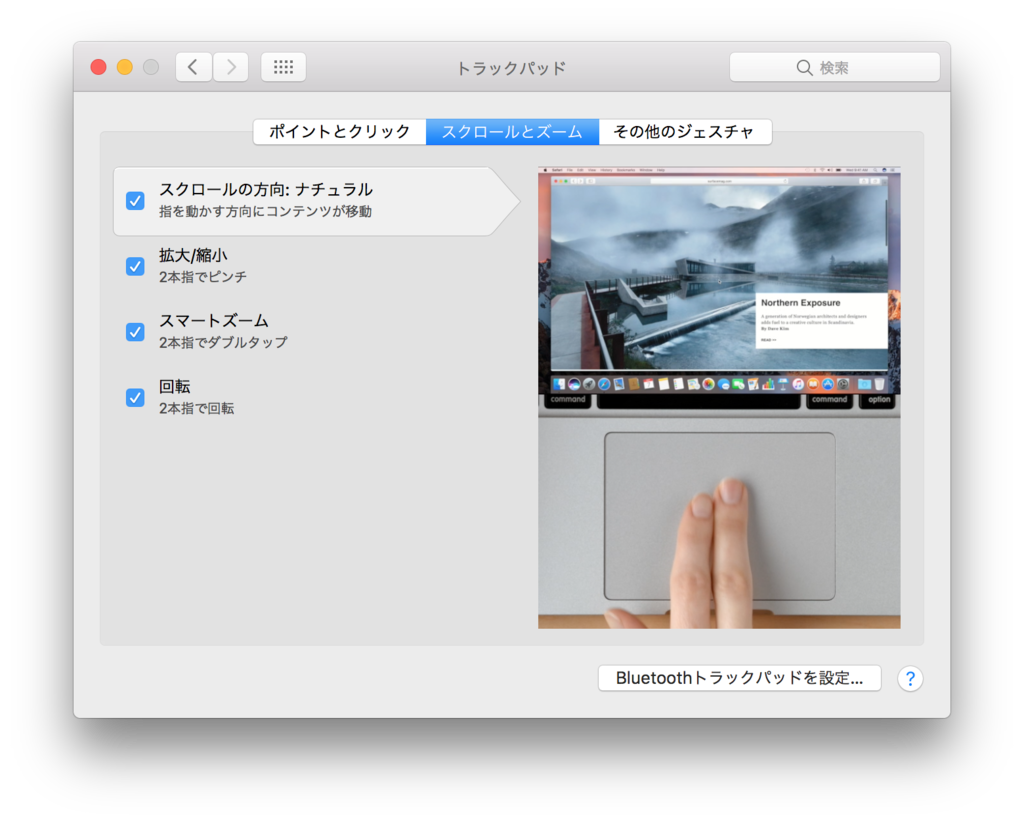Click the 2本指で回転 description text
The width and height of the screenshot is (1024, 823).
tap(197, 408)
